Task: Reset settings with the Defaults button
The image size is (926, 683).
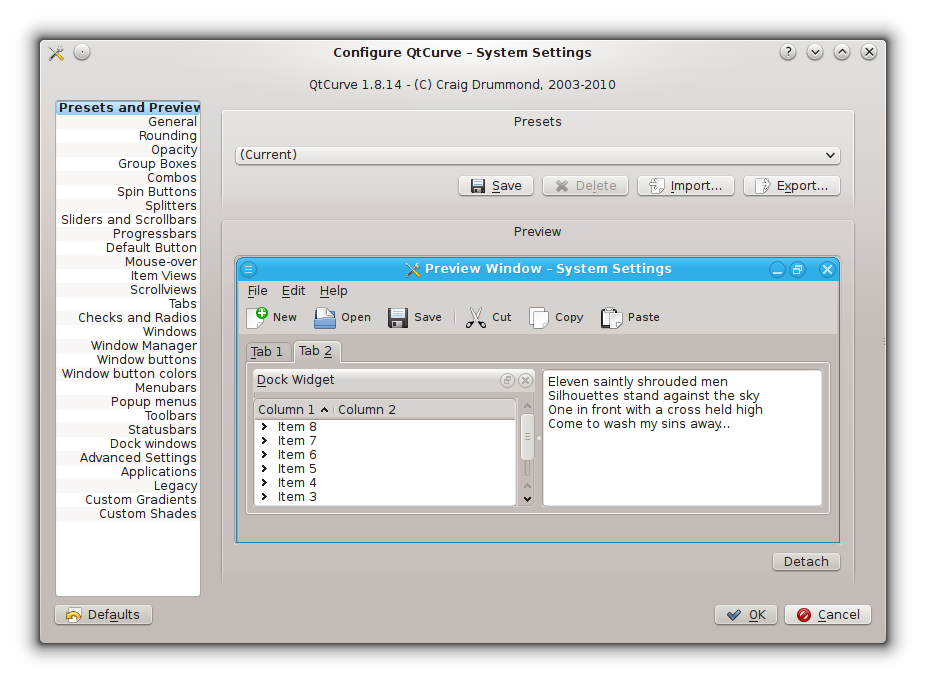Action: 104,614
